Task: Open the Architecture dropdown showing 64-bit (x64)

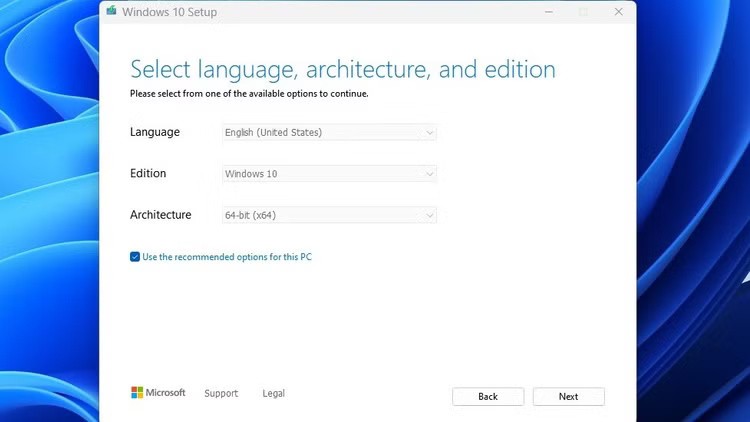Action: [328, 215]
